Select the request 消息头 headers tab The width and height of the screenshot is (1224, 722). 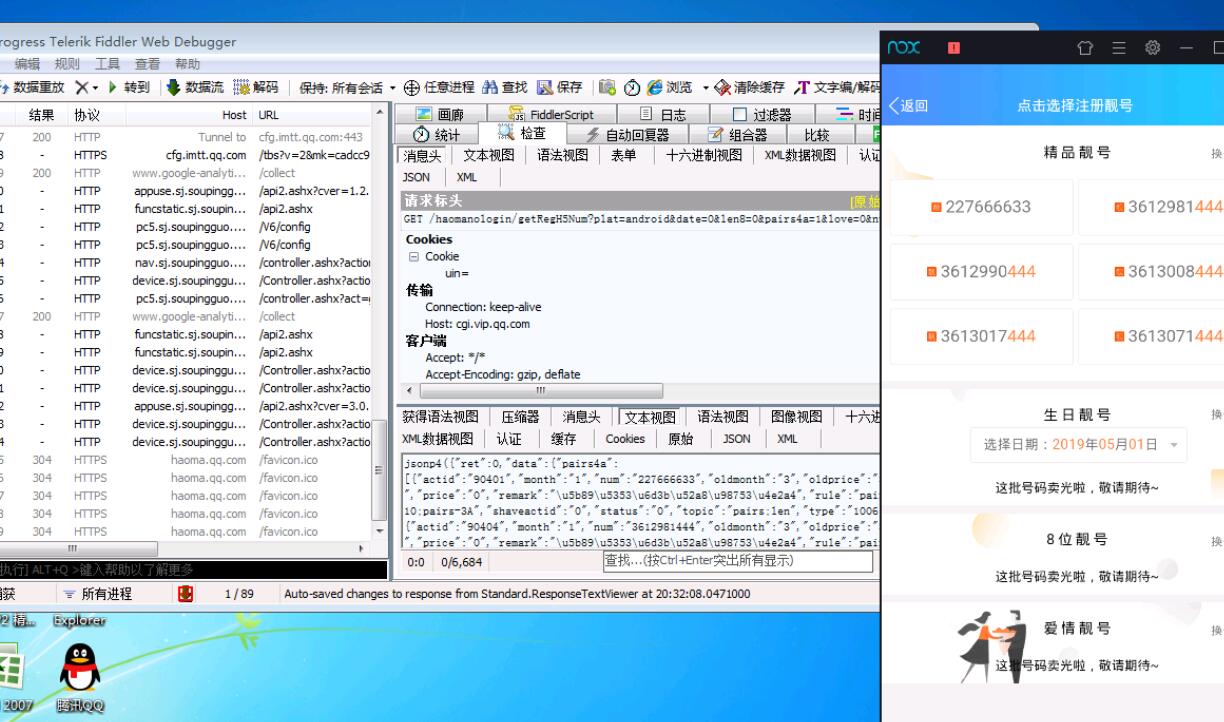pos(424,155)
